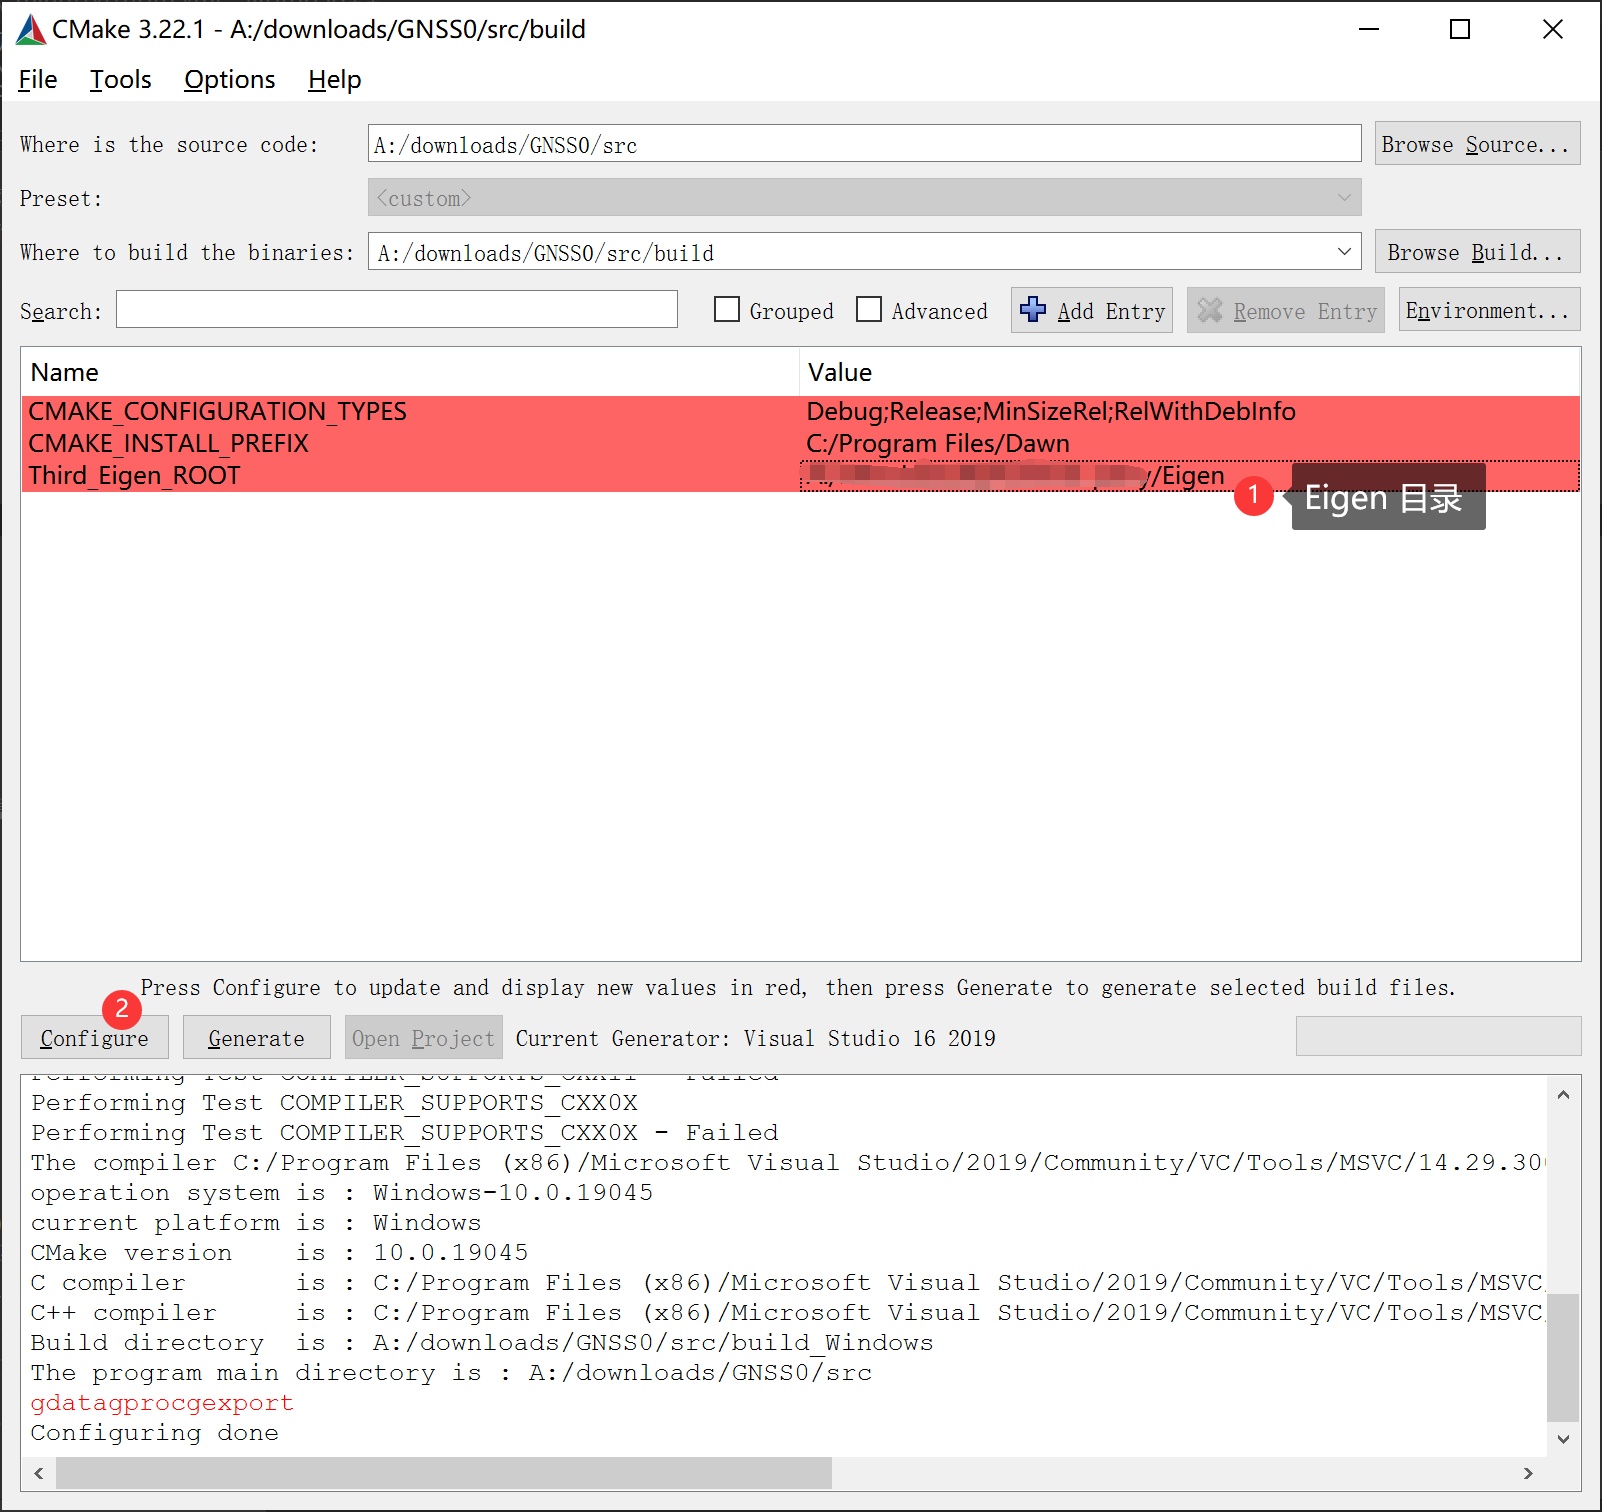Open the File menu
Screen dimensions: 1602x1512
coord(38,79)
